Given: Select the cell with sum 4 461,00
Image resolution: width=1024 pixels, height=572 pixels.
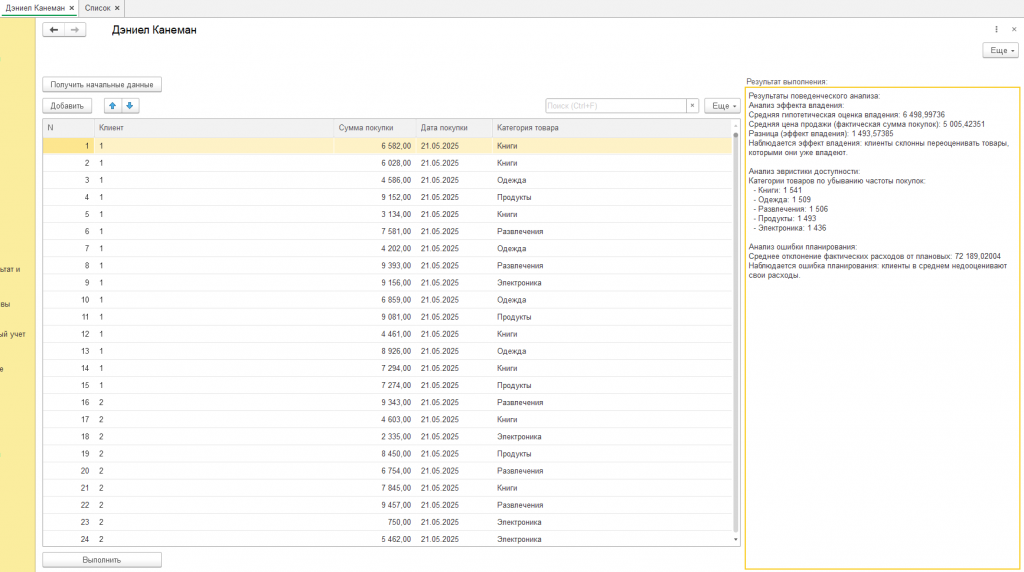Looking at the screenshot, I should tap(375, 334).
